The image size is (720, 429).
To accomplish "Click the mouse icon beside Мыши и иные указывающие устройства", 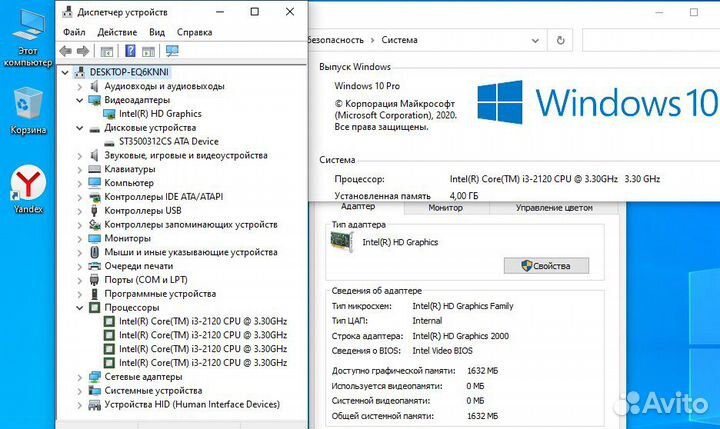I will click(94, 252).
